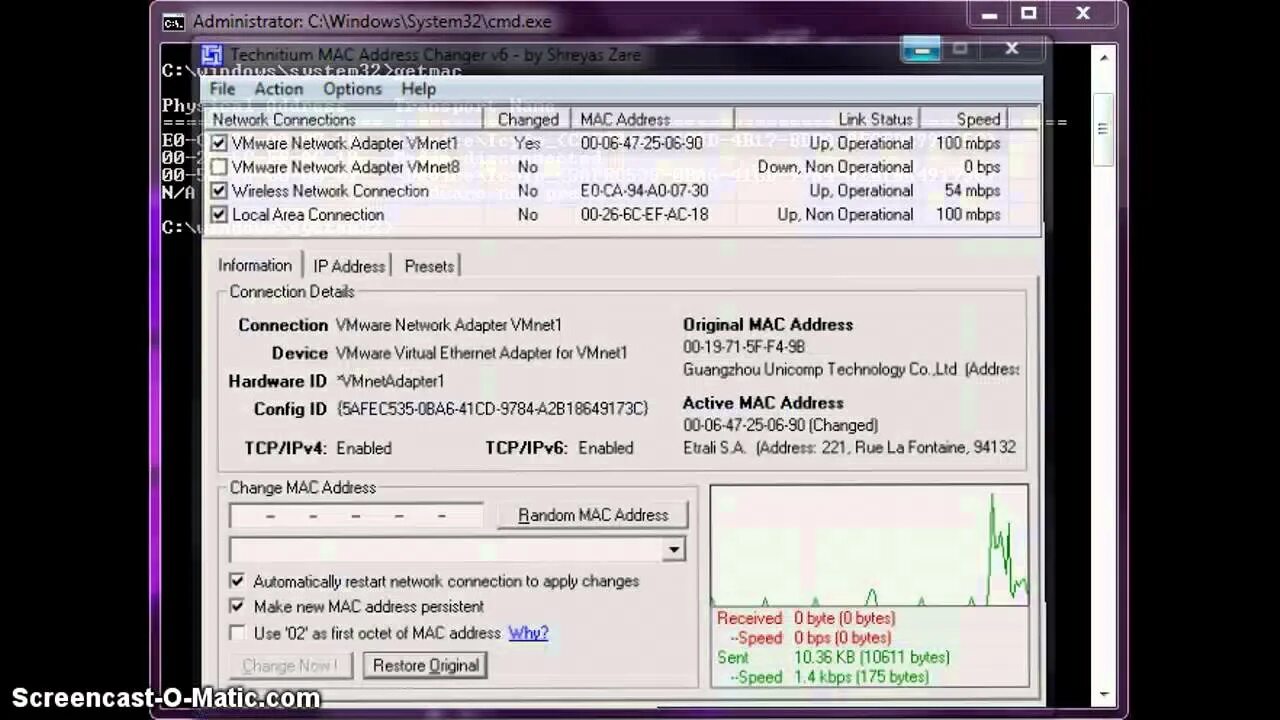Select MAC address E0-CA-94-A0-07-30 cell
Screen dimensions: 1280x720
point(644,191)
